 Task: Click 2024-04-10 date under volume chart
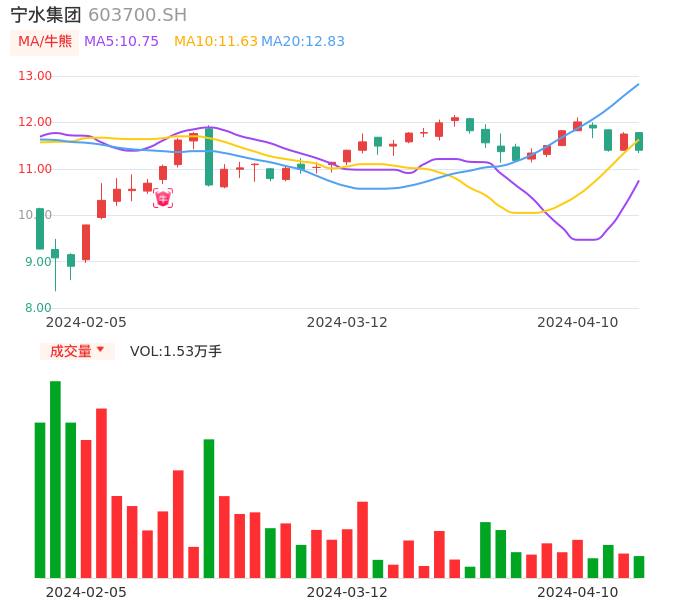click(578, 592)
